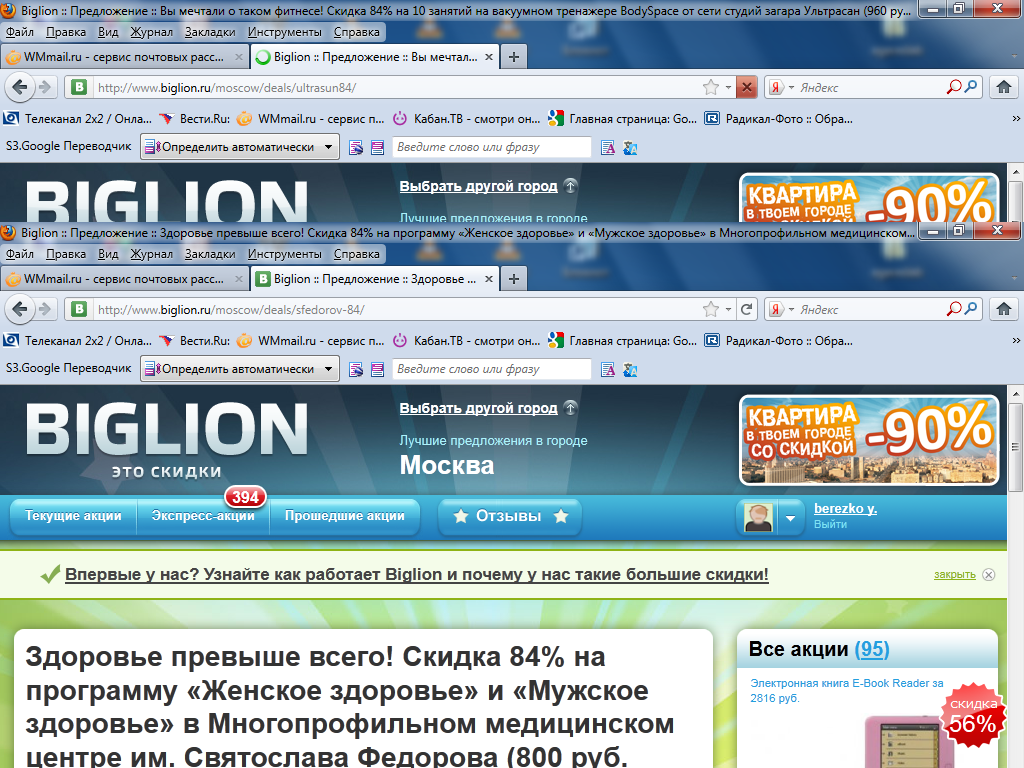Open Закладки menu in lower window
This screenshot has height=768, width=1024.
point(210,254)
